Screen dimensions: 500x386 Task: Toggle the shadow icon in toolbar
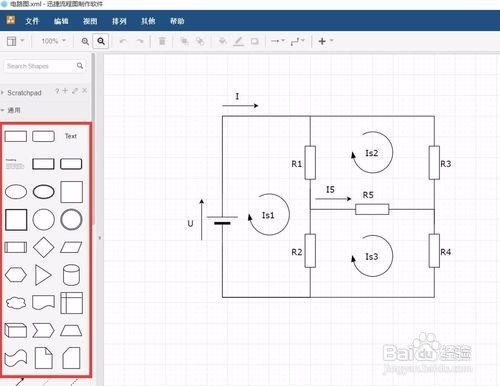[x=255, y=41]
